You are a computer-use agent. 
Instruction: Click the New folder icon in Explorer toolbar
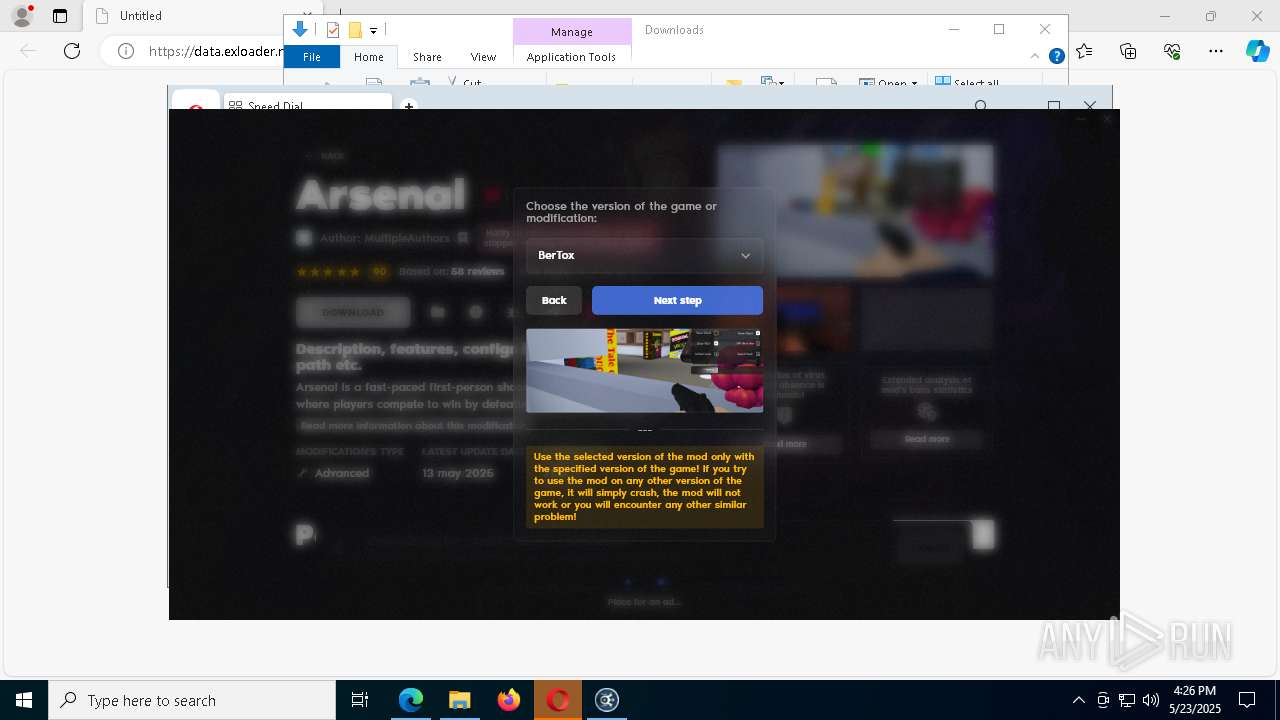[354, 30]
